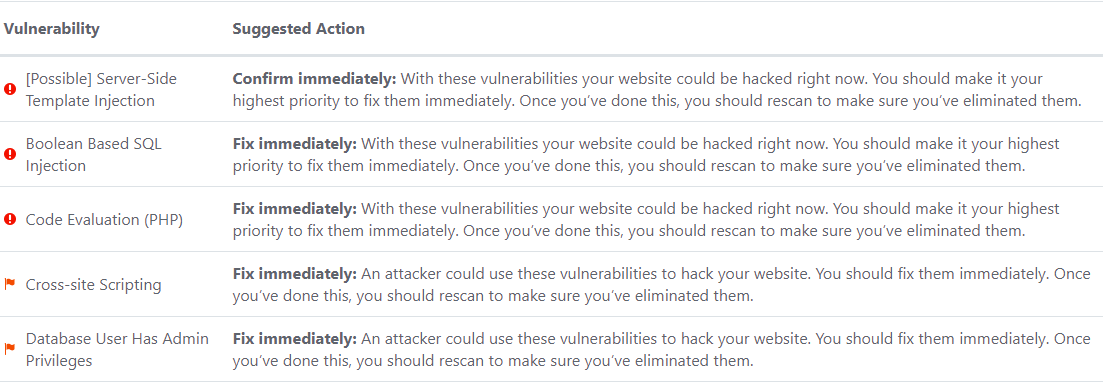Open the Cross-site Scripting vulnerability entry
This screenshot has height=385, width=1108.
pyautogui.click(x=93, y=285)
